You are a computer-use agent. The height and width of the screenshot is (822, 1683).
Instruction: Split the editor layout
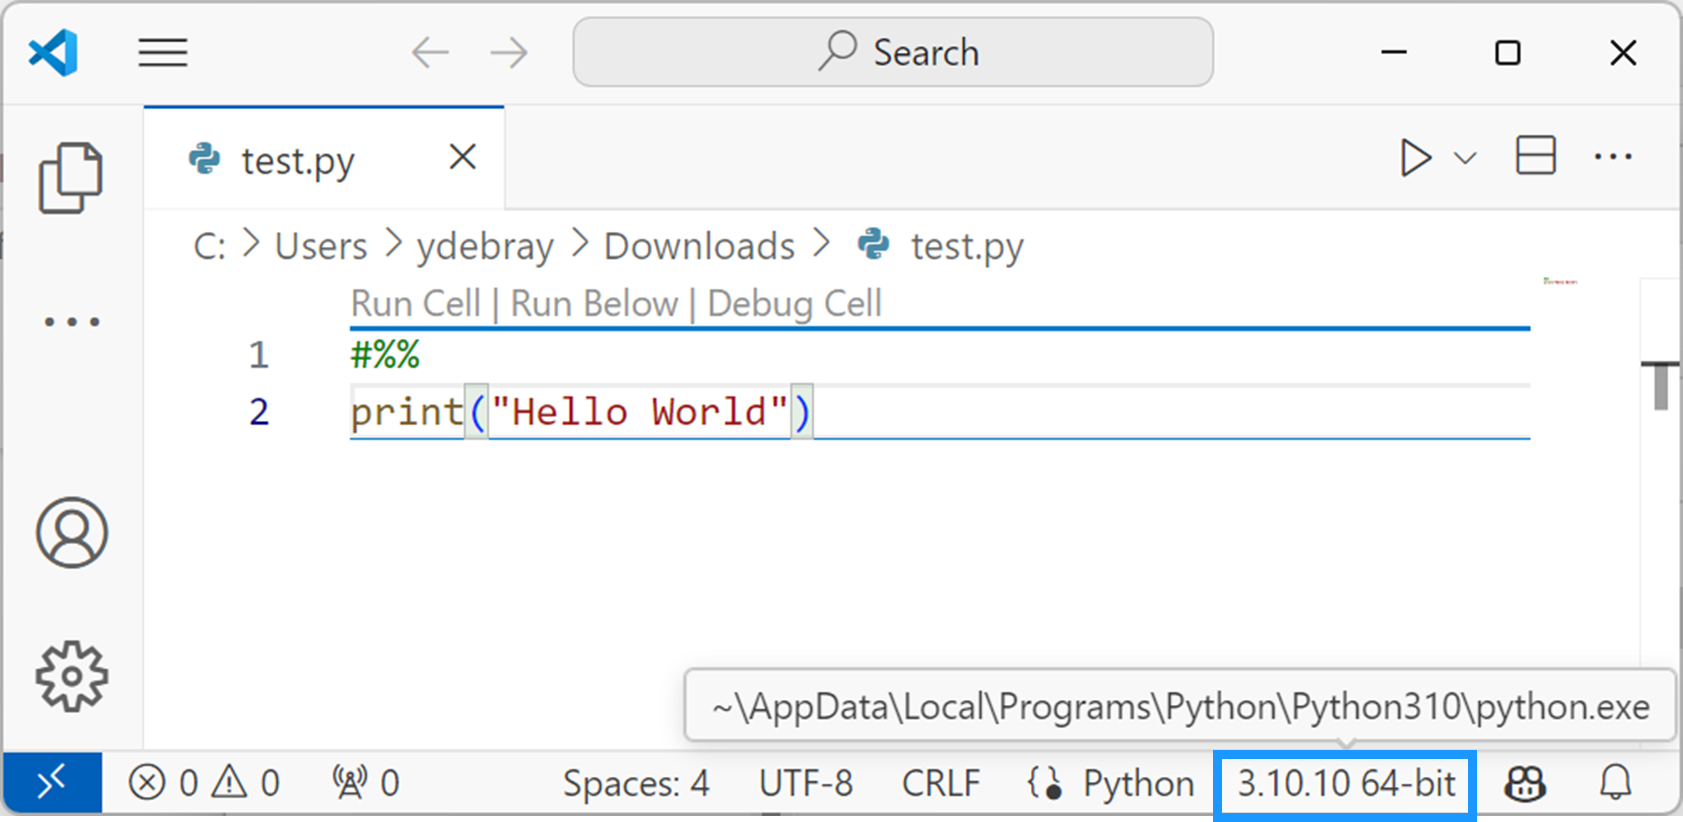tap(1535, 156)
